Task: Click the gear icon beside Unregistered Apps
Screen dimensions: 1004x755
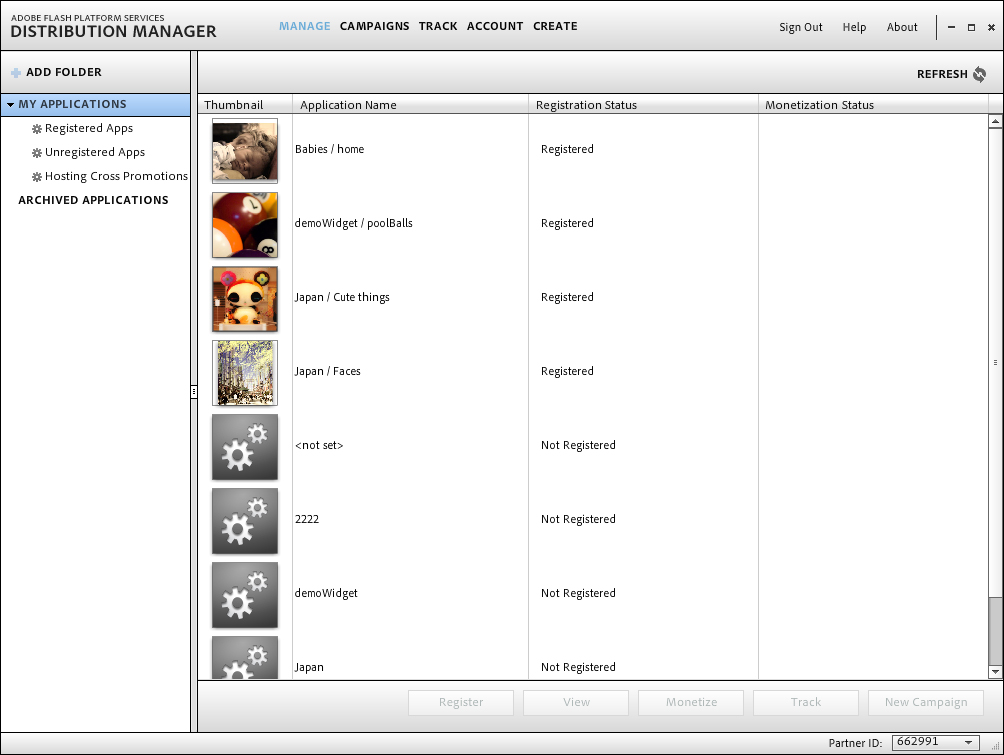Action: (36, 153)
